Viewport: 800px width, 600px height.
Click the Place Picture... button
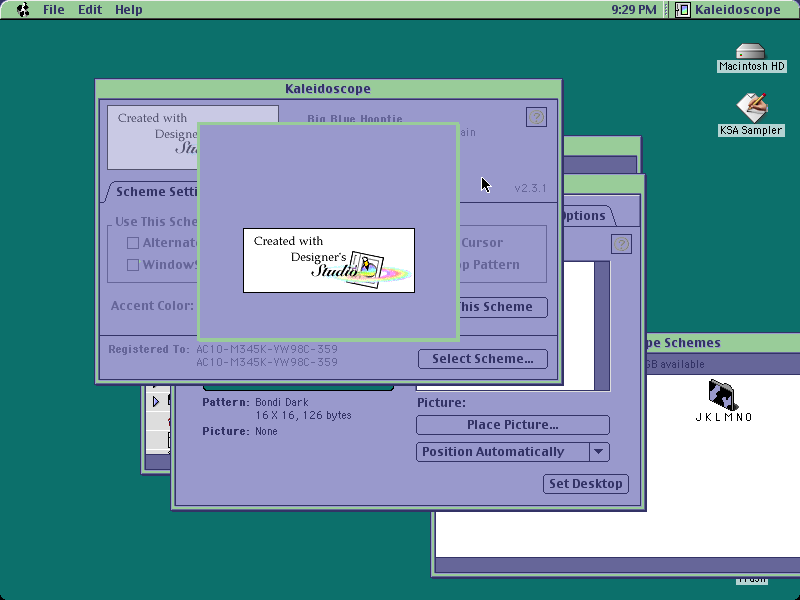pos(513,424)
